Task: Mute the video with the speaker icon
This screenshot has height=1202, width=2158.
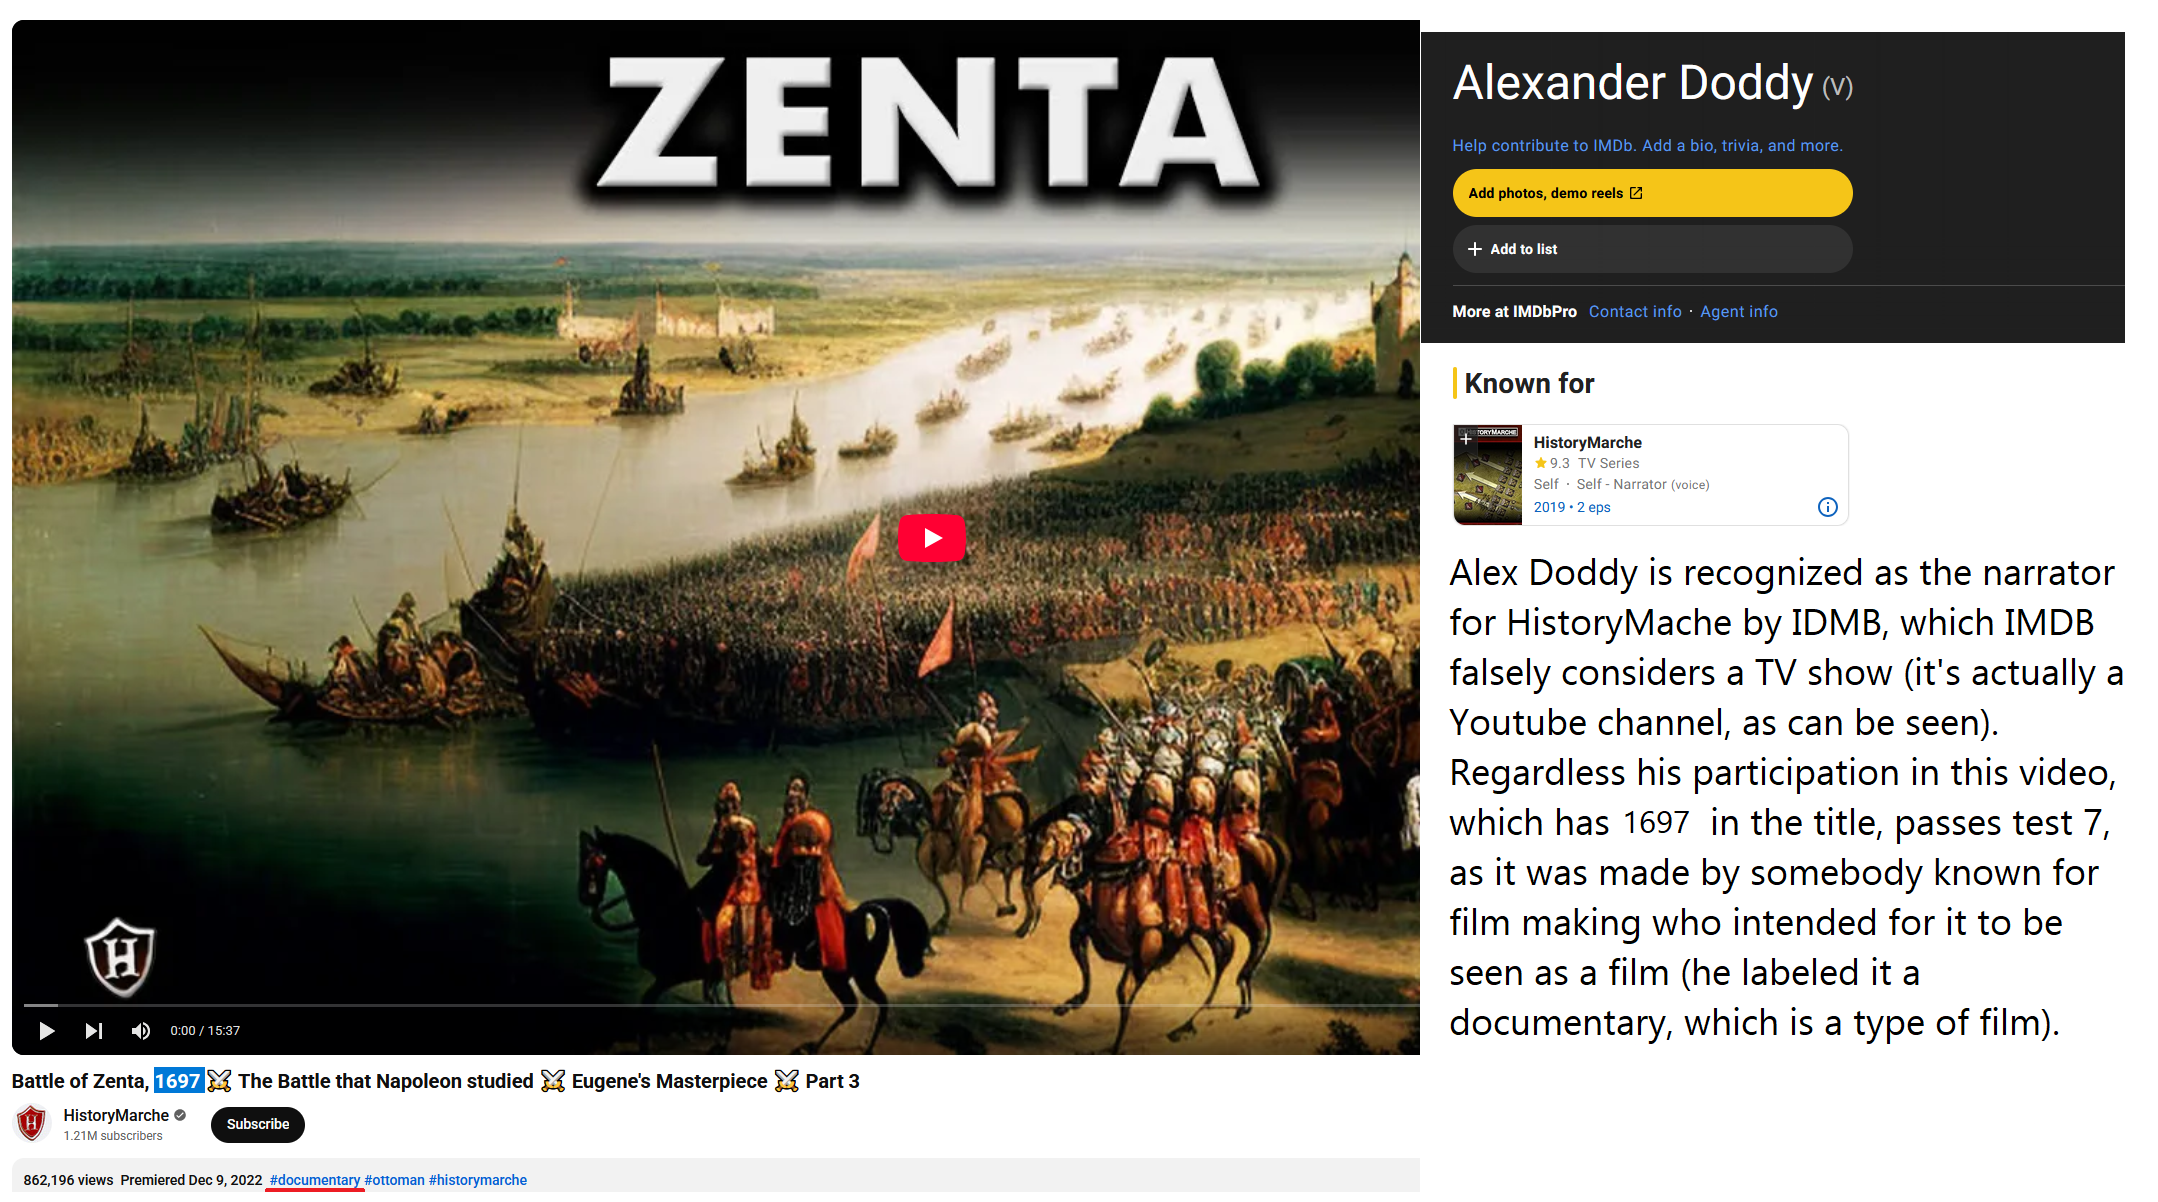Action: pos(140,1030)
